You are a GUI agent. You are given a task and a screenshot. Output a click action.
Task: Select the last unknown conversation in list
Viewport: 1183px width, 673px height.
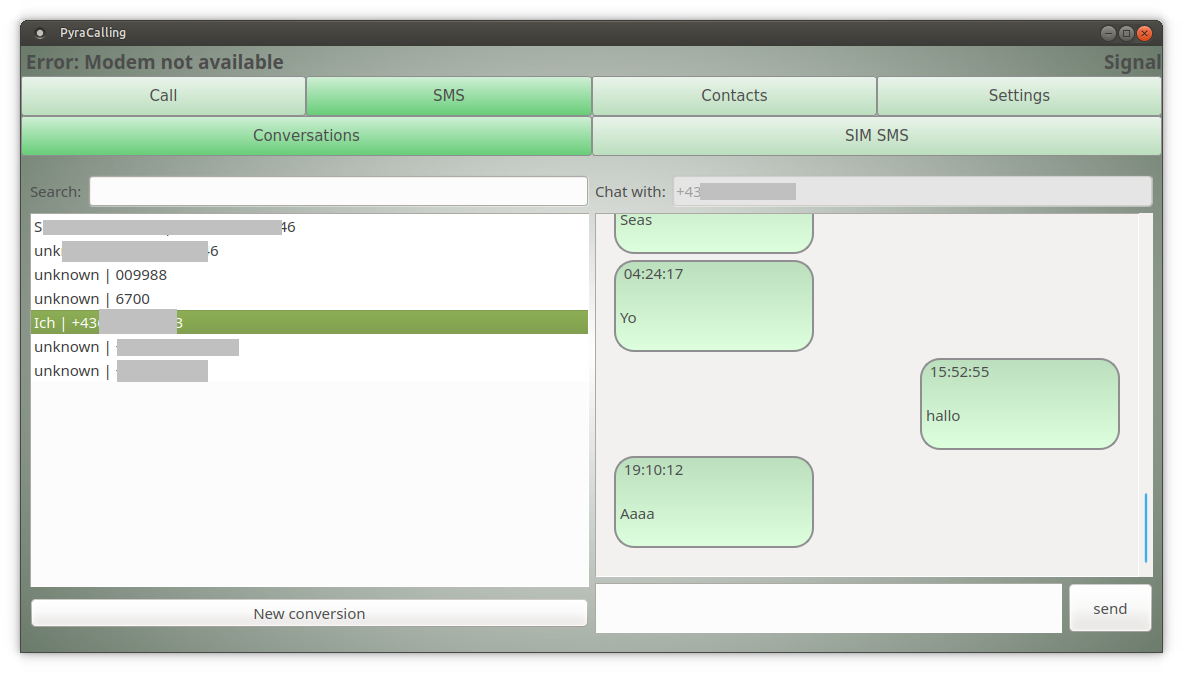click(x=120, y=371)
